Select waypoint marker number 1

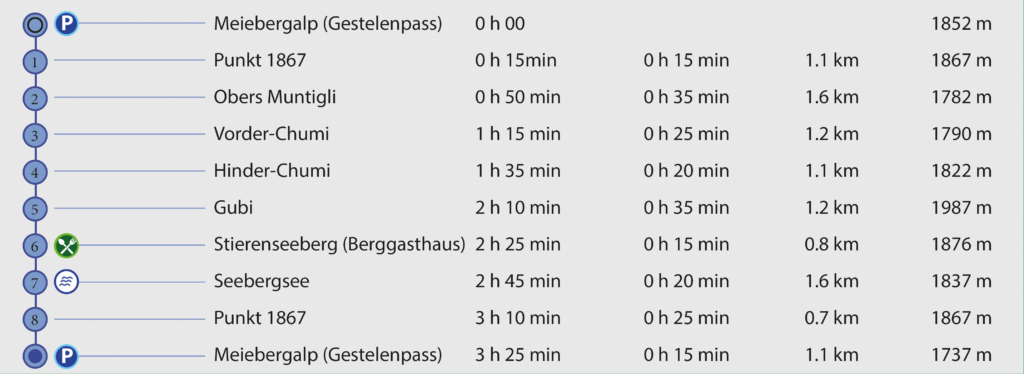tap(35, 62)
